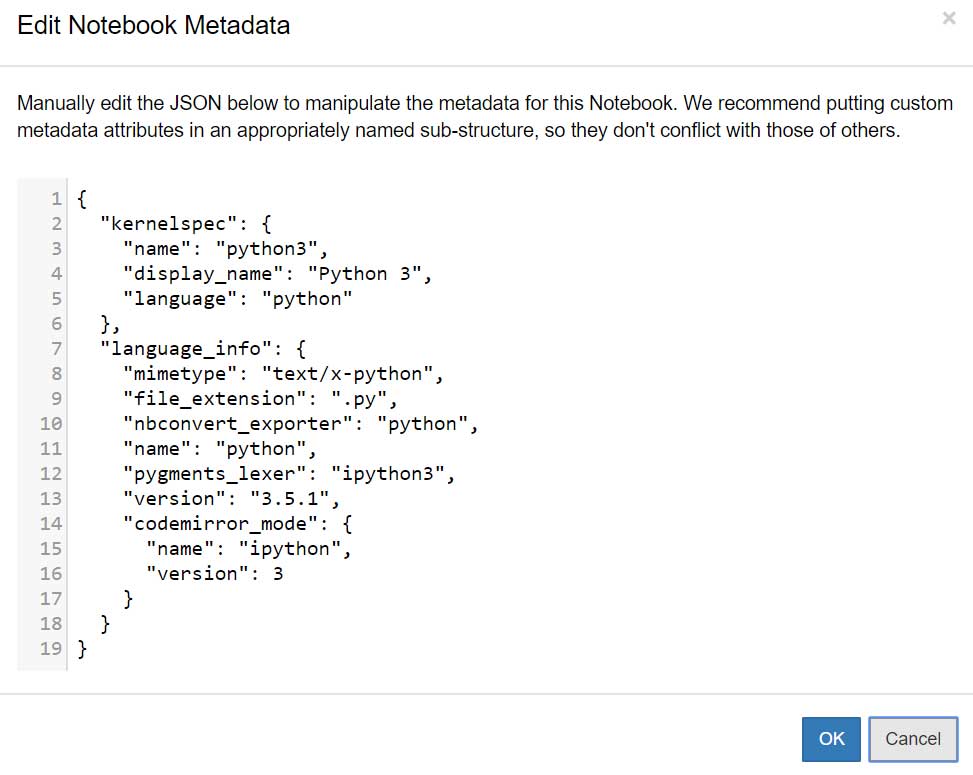Close the Edit Notebook Metadata dialog
This screenshot has height=775, width=973.
(948, 18)
